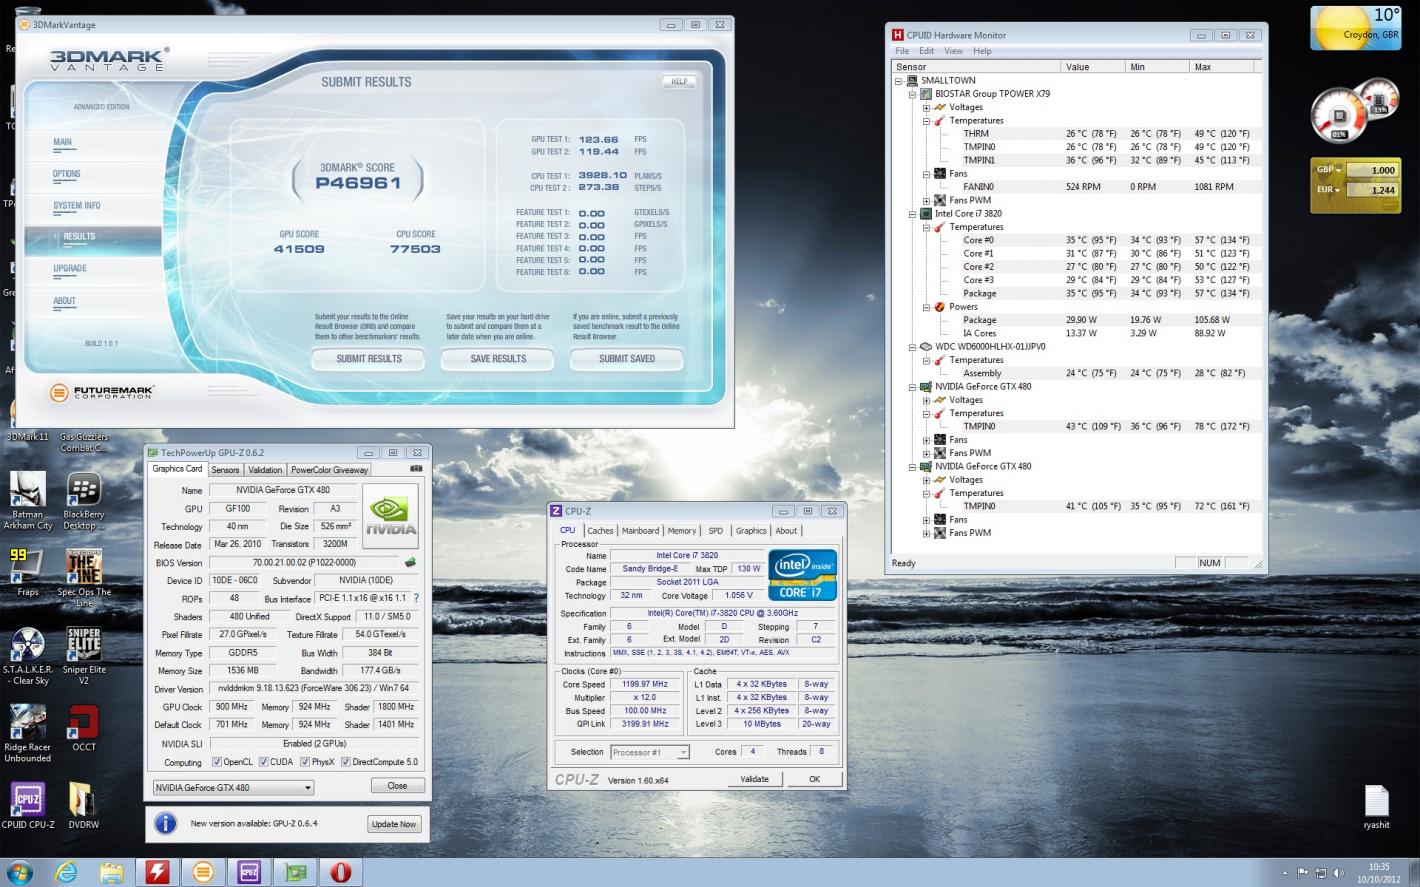1420x887 pixels.
Task: Click the BIOS save chip icon in GPU-Z
Action: pos(410,563)
